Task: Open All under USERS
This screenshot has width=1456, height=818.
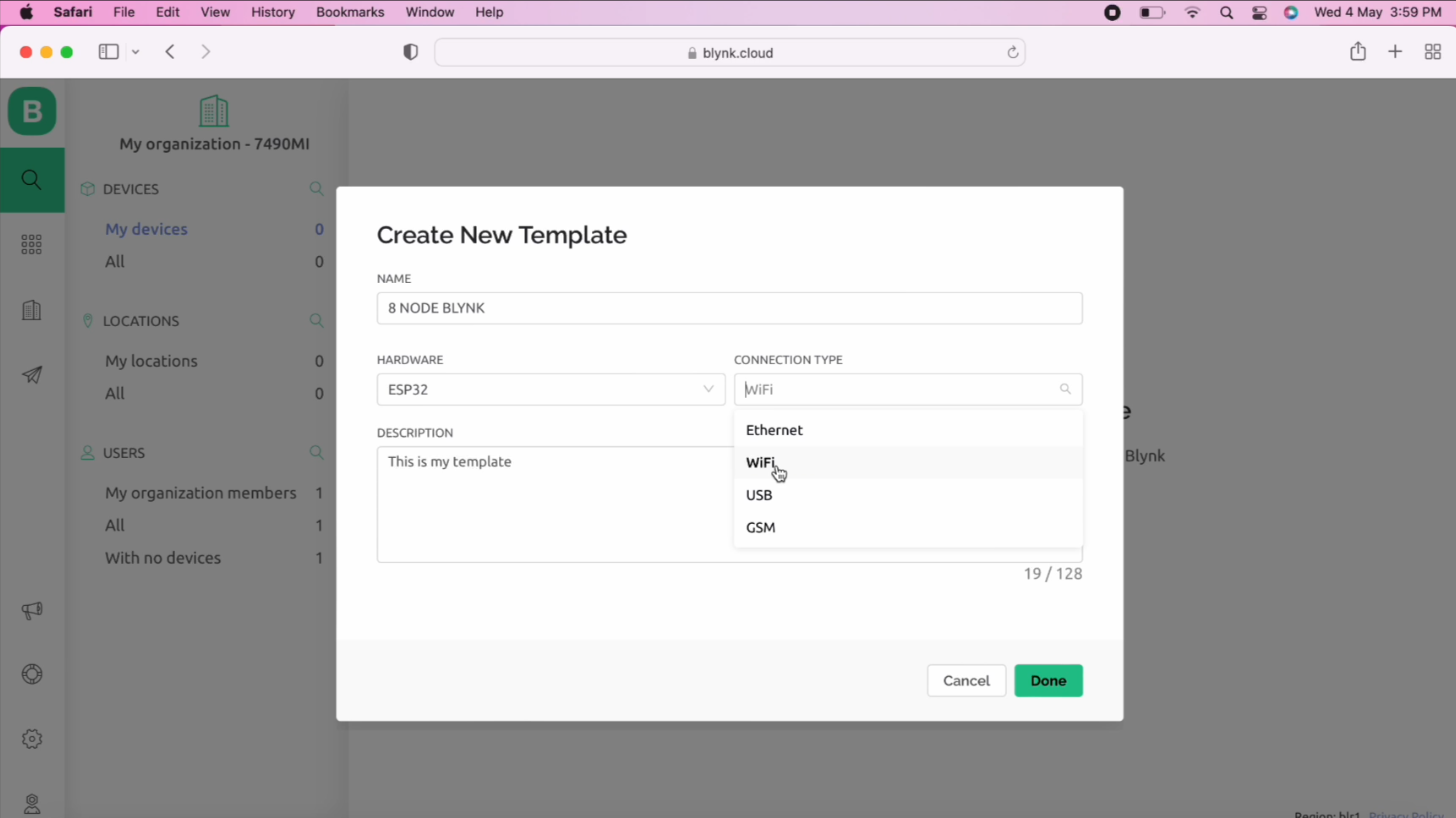Action: click(x=115, y=525)
